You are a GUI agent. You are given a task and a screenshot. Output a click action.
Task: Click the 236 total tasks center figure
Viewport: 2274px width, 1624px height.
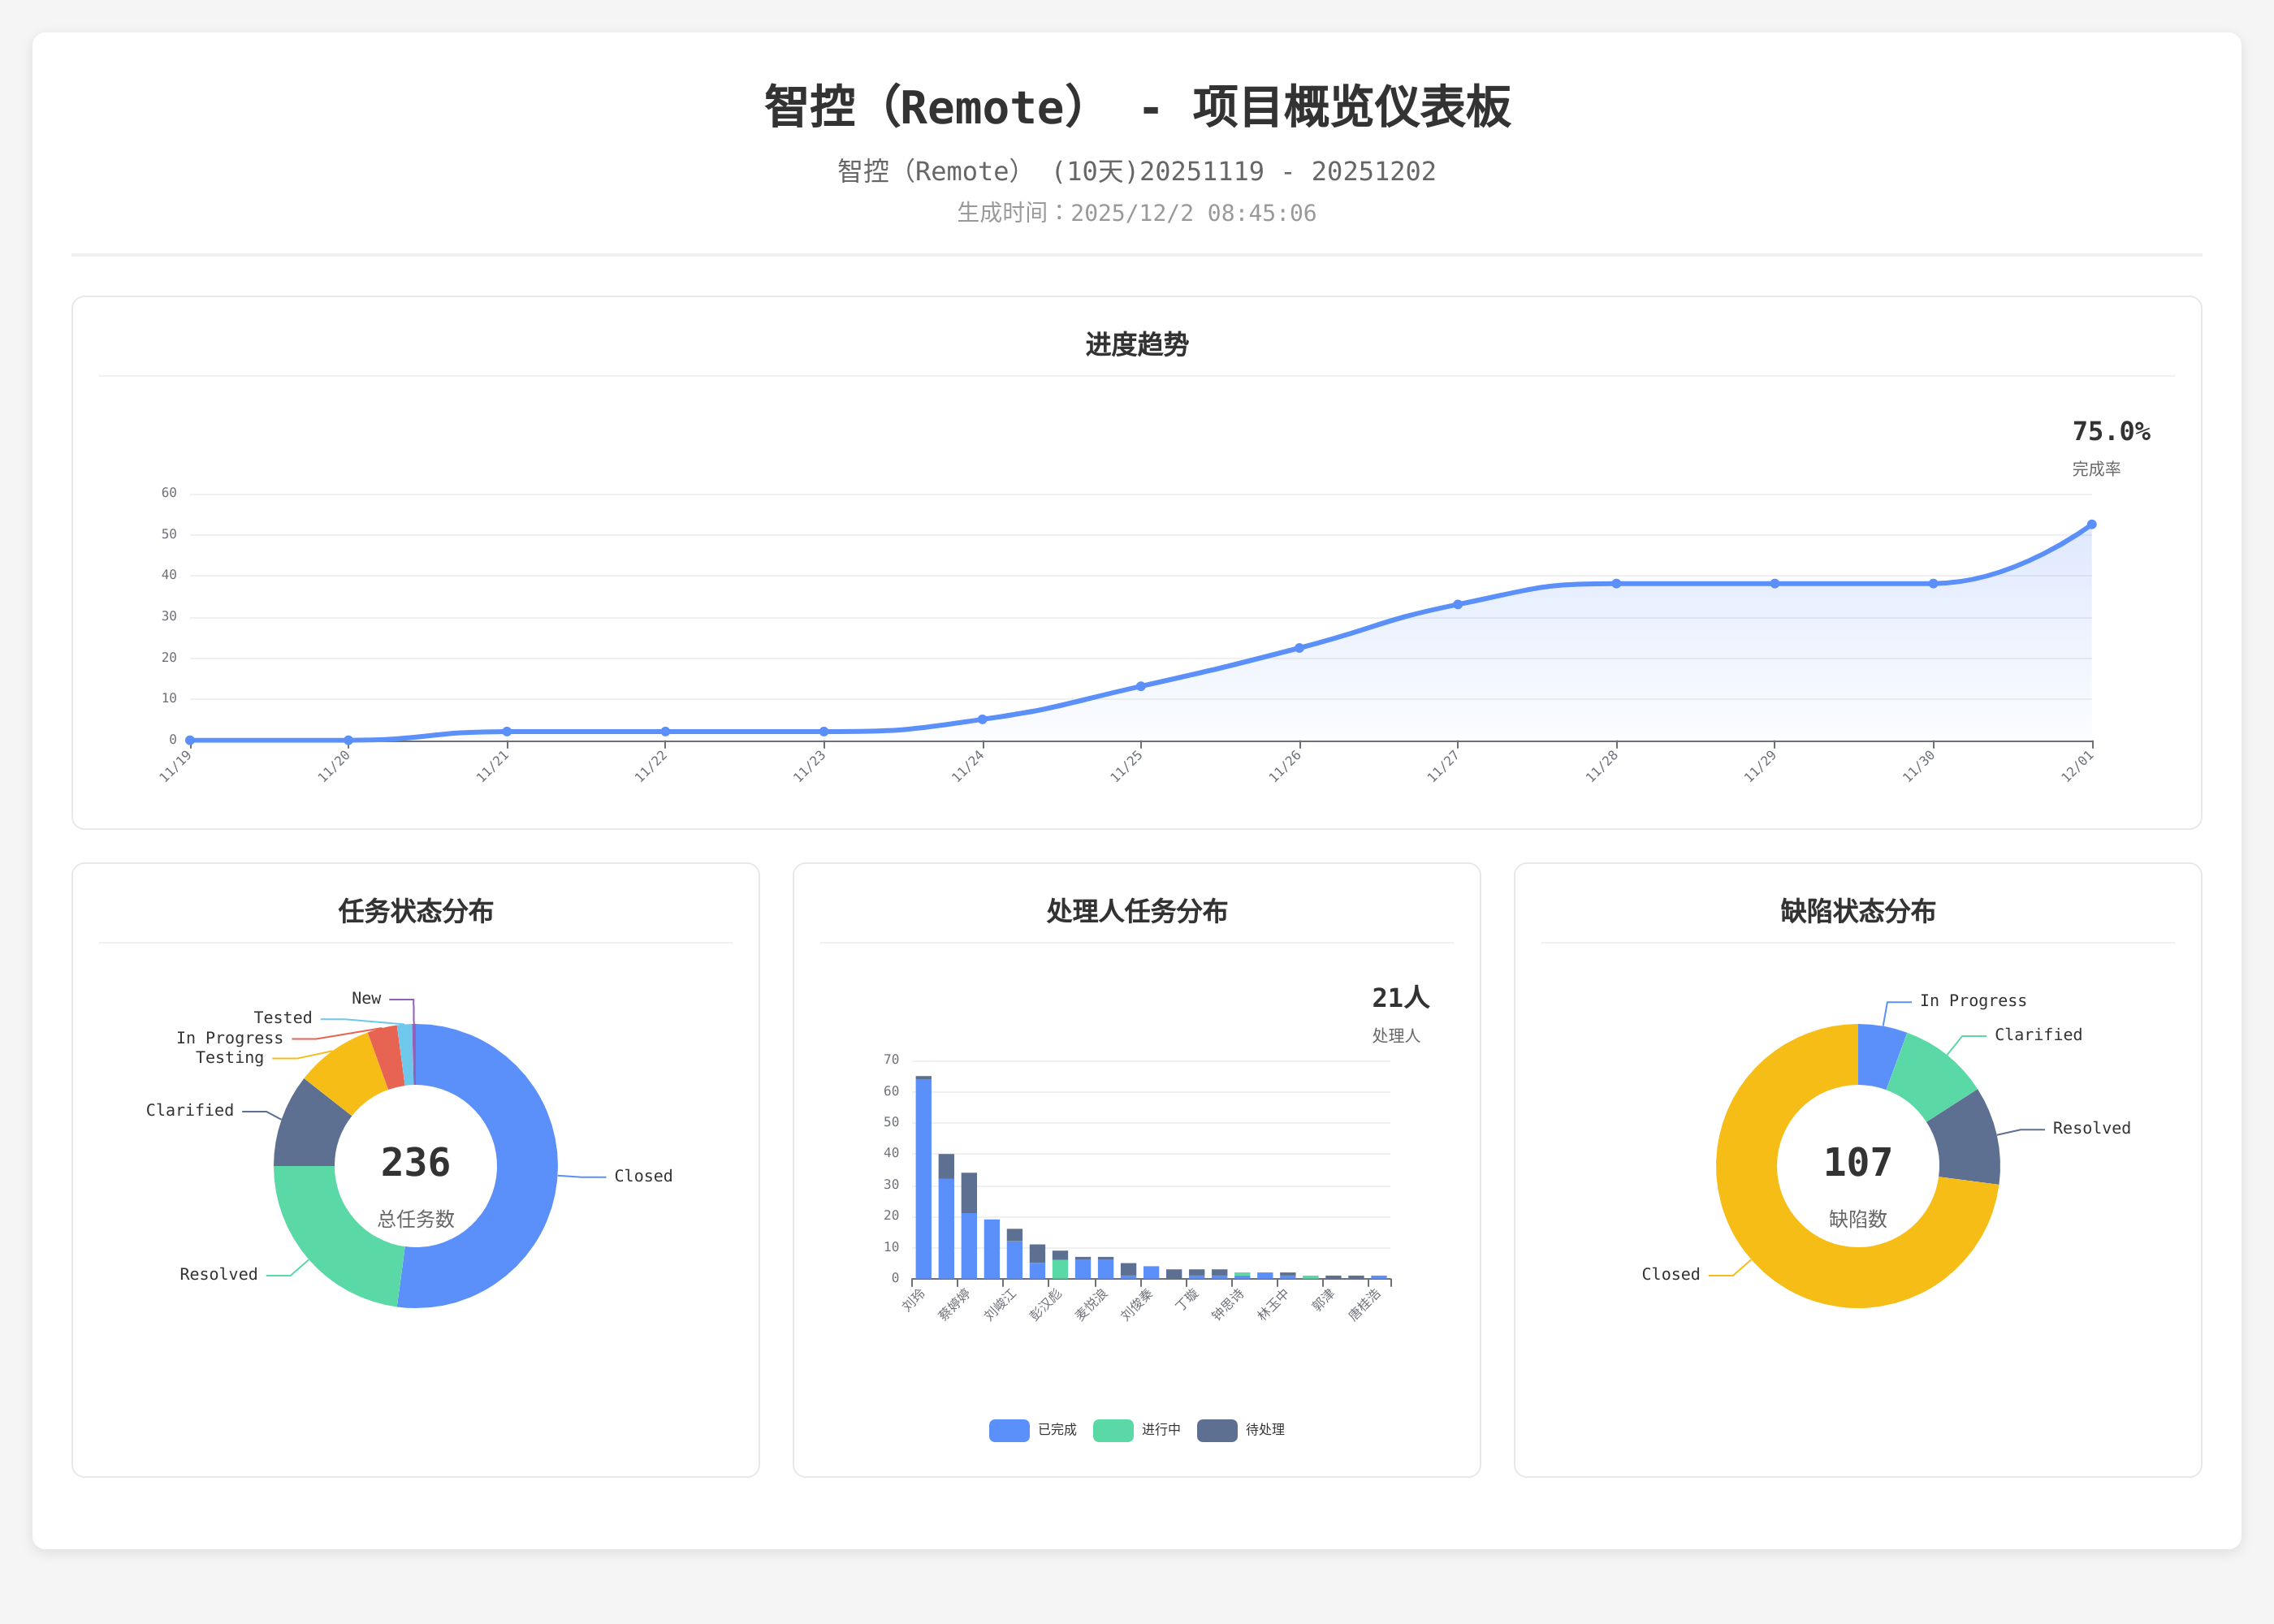click(415, 1162)
